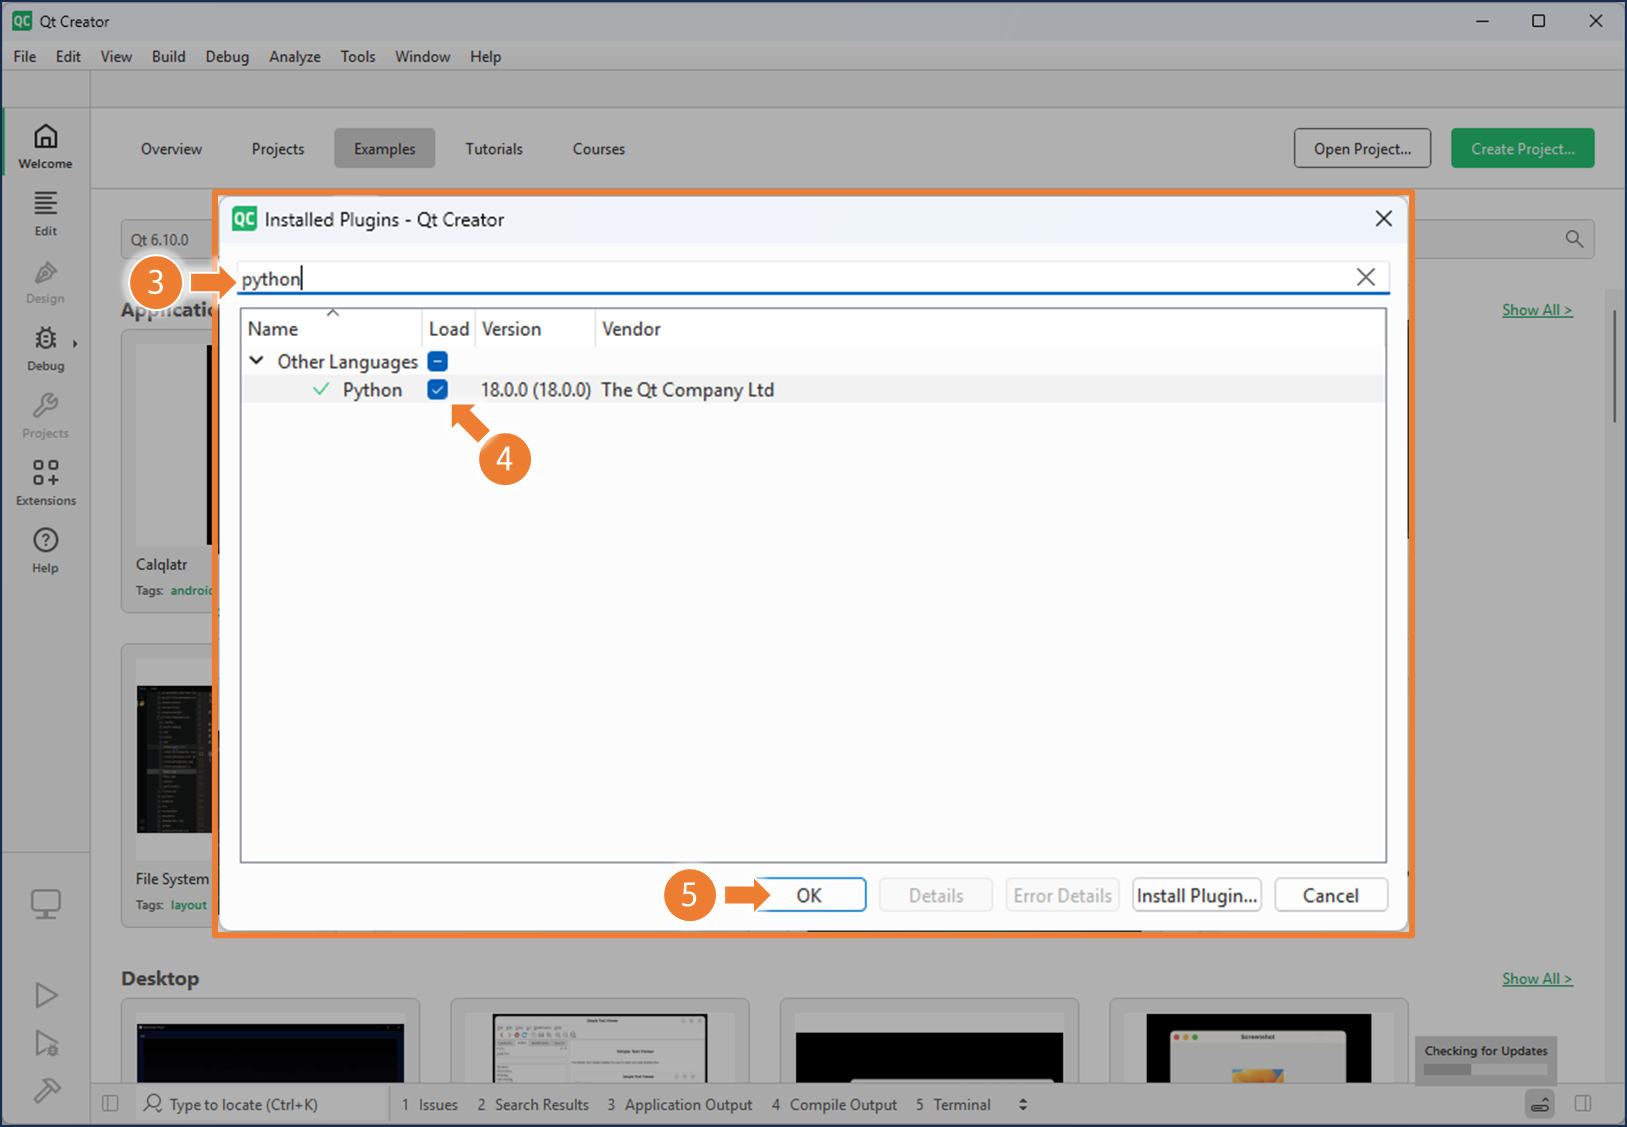Click the Qt Creator app icon in title bar
This screenshot has height=1127, width=1627.
[22, 21]
